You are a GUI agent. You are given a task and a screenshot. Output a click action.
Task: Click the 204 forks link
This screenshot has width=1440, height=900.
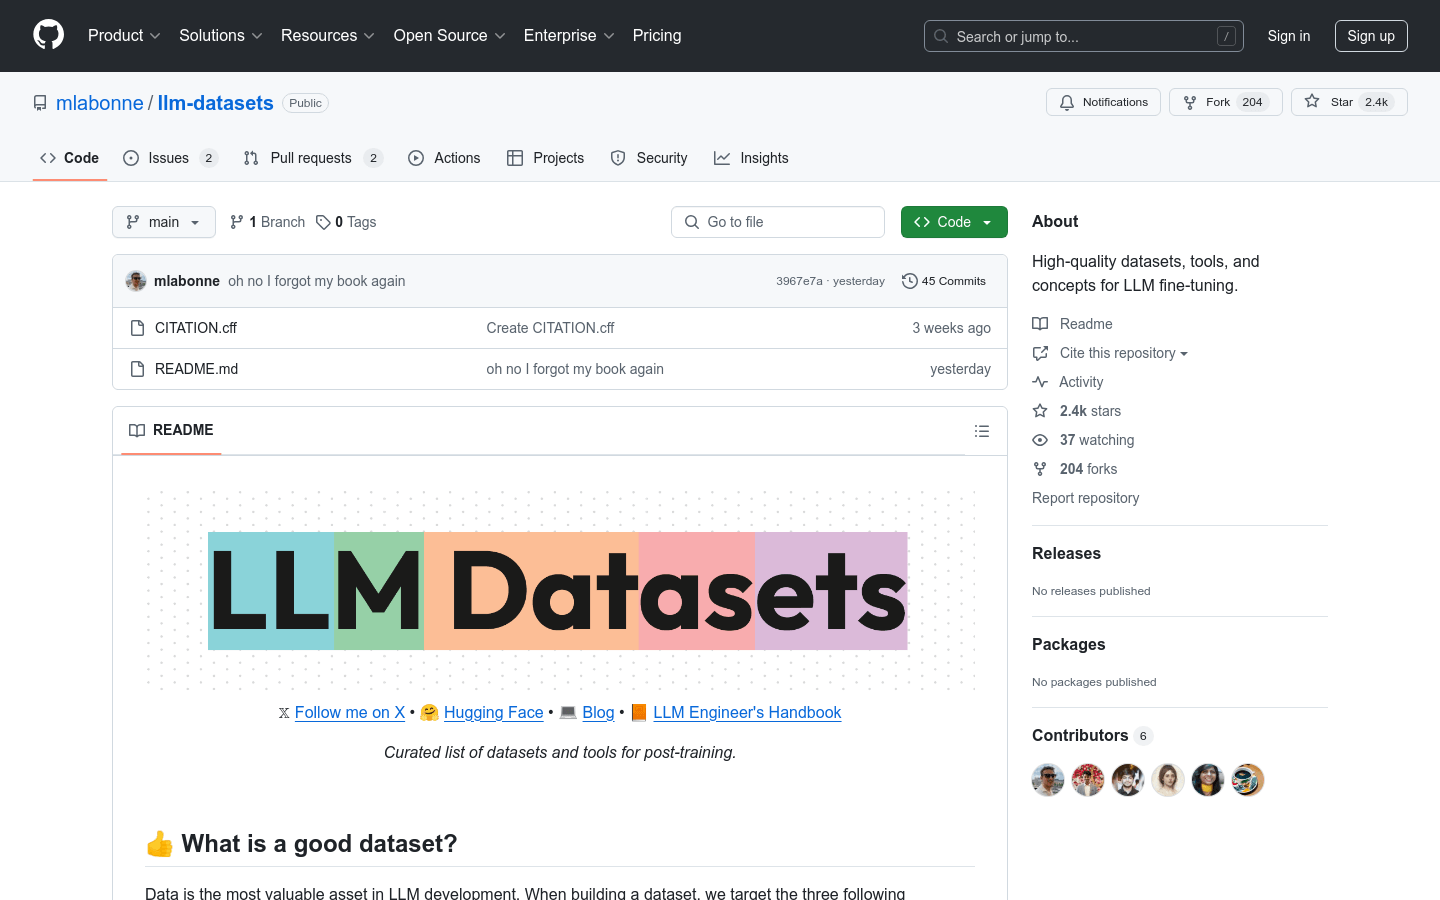click(1075, 469)
